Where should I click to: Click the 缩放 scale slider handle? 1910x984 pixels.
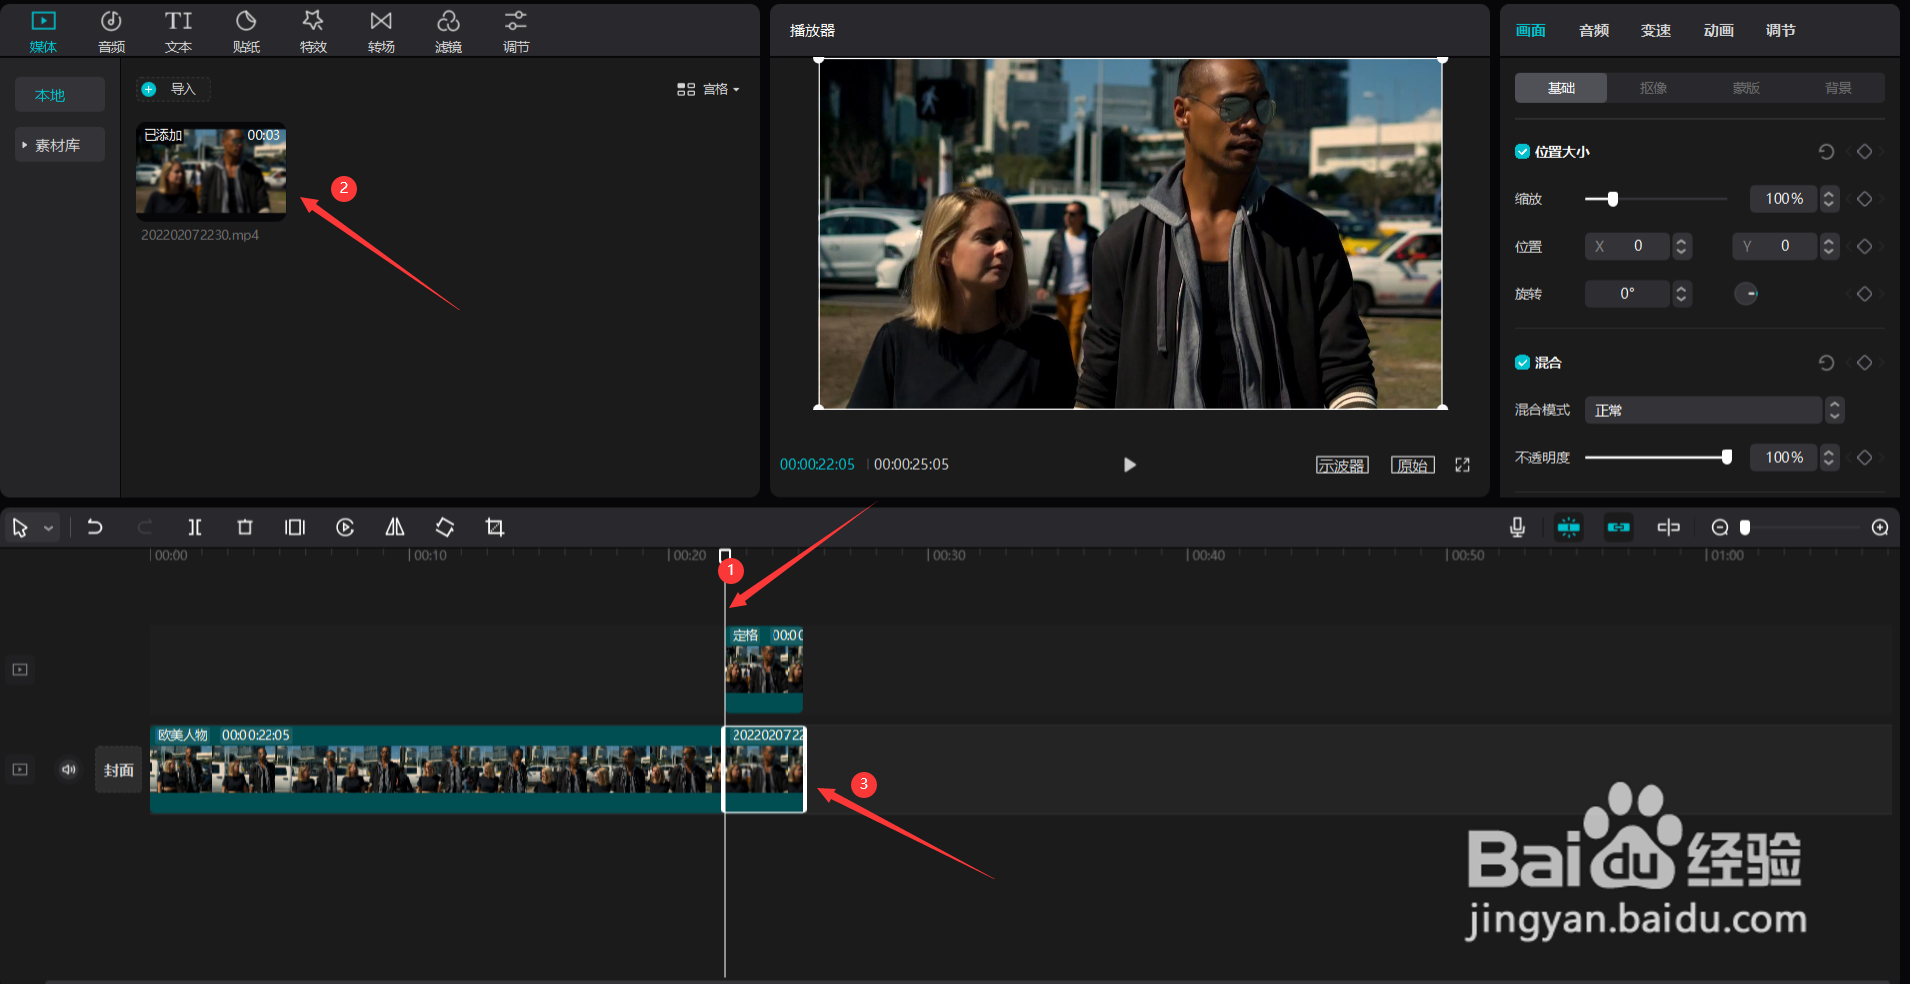[x=1613, y=199]
